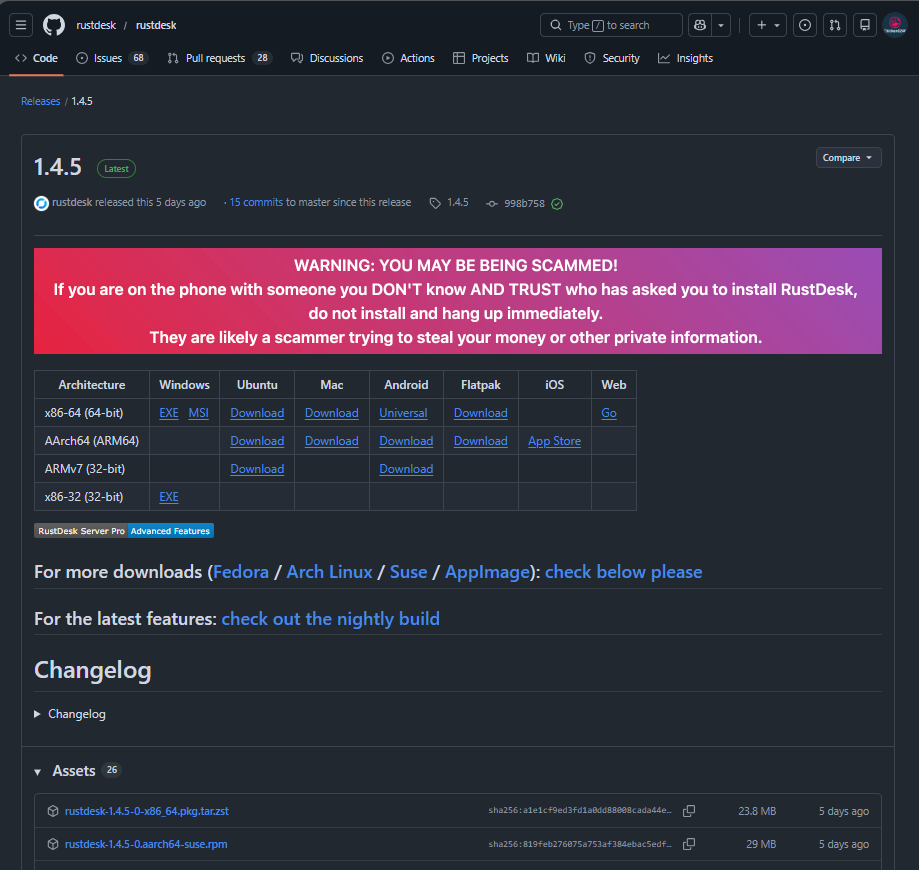Open the iOS App Store link
The image size is (919, 870).
(x=554, y=441)
